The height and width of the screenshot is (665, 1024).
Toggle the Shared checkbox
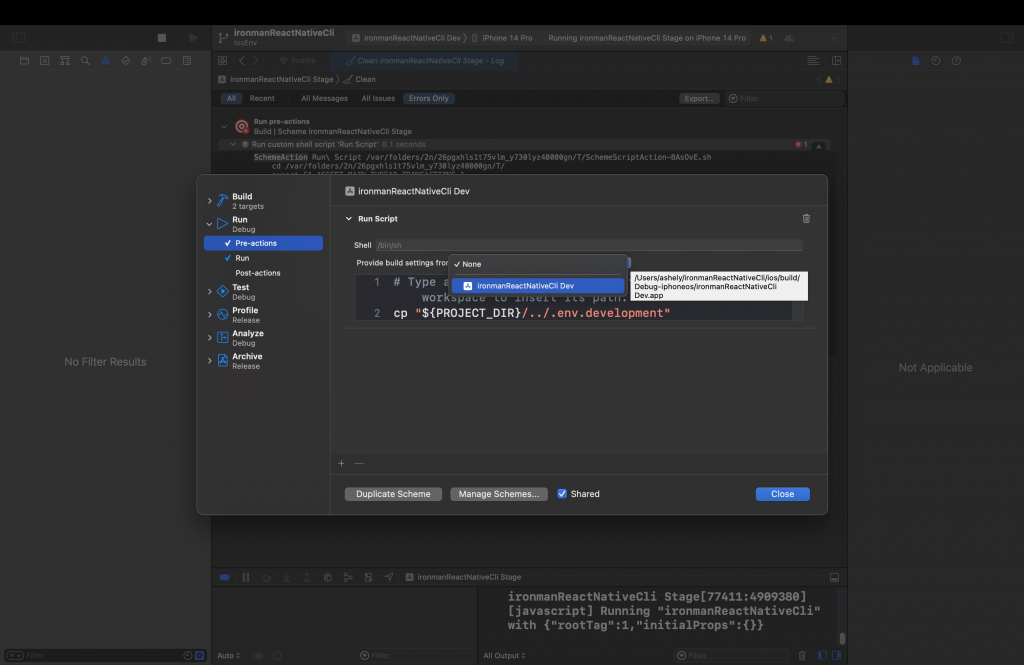562,494
